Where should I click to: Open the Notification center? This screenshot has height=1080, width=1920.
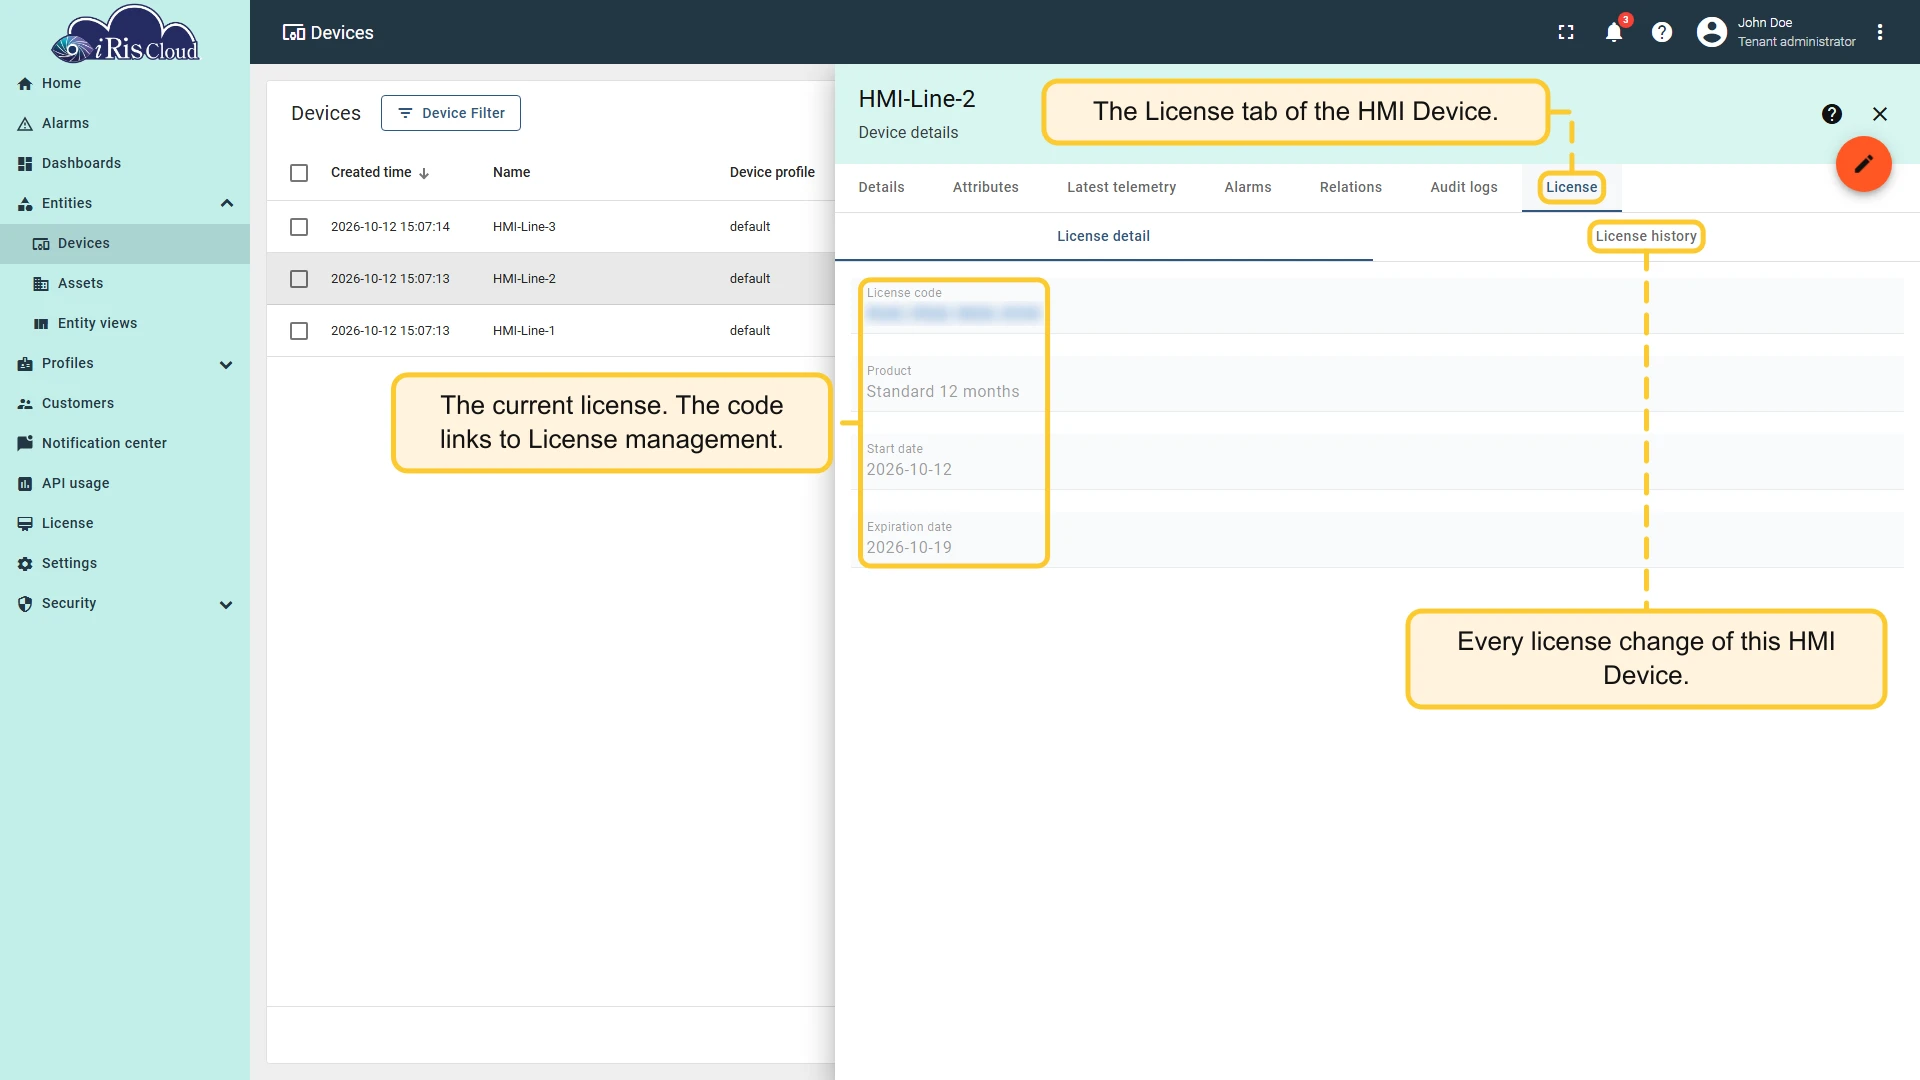(125, 443)
